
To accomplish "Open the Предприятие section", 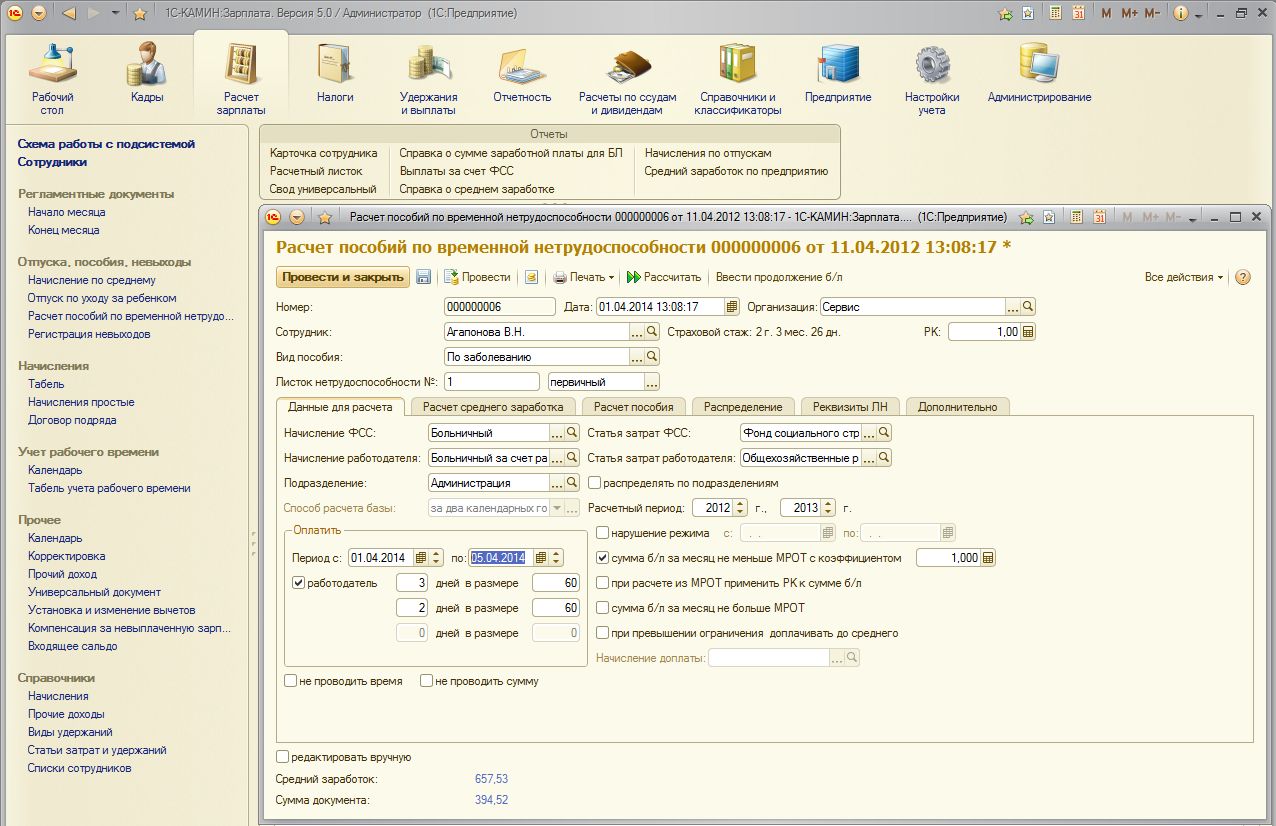I will [x=838, y=74].
